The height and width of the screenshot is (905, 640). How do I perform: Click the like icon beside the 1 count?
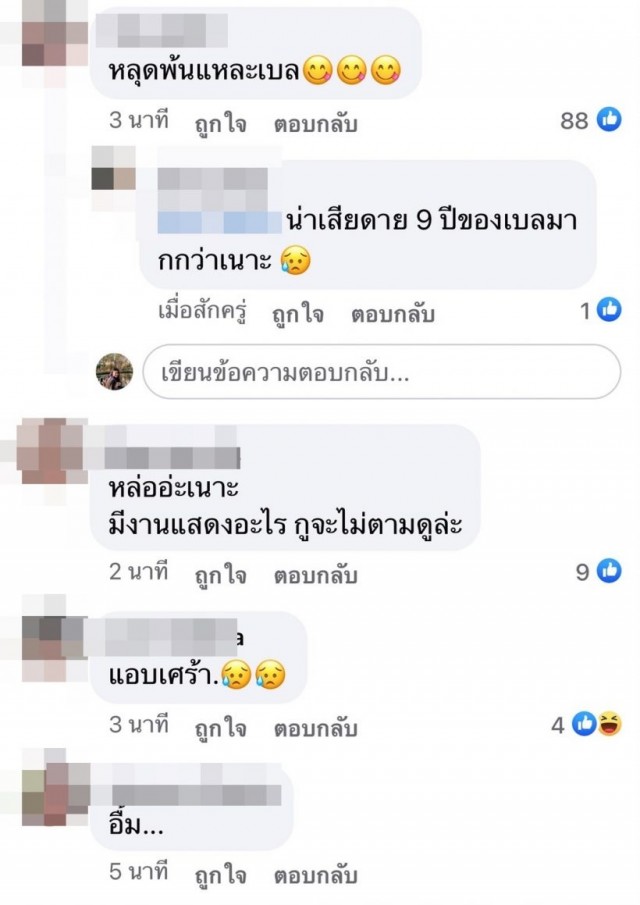[x=609, y=310]
